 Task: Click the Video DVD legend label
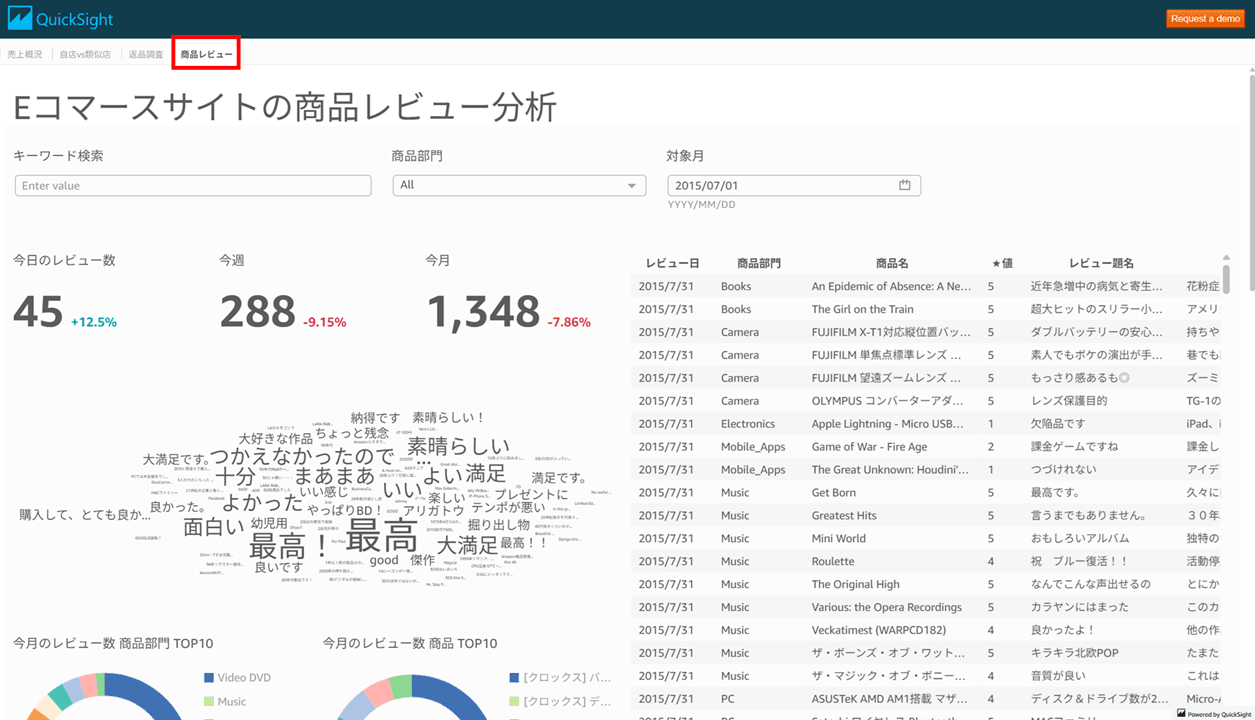[x=244, y=677]
